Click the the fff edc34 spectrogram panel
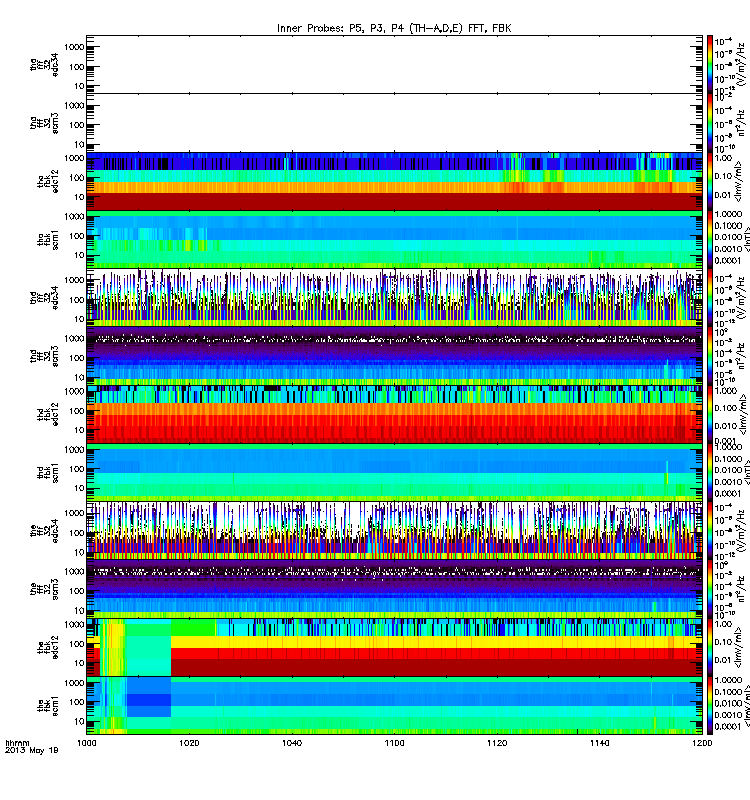This screenshot has width=750, height=800. click(x=394, y=531)
